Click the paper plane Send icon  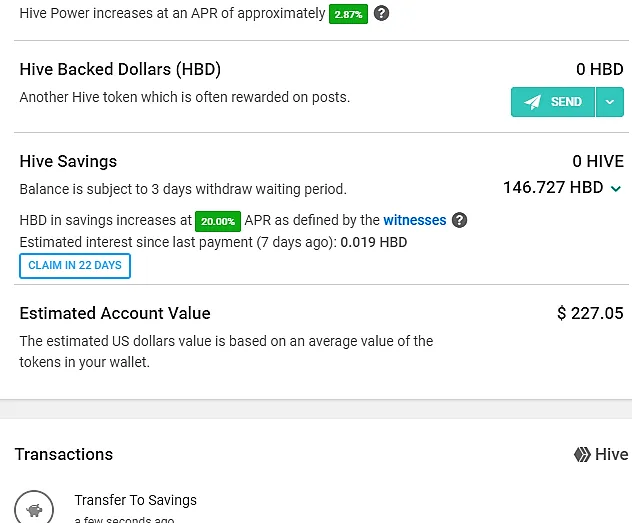pos(532,102)
